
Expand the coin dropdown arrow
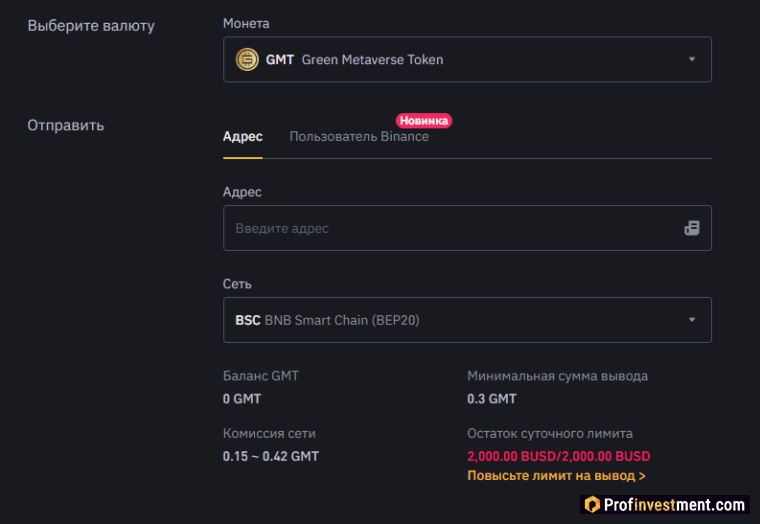pos(692,59)
